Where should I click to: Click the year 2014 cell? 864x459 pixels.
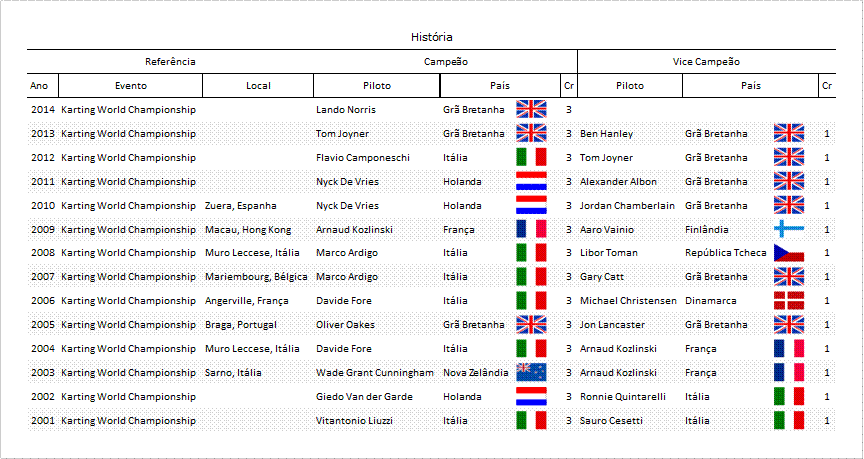tap(43, 109)
